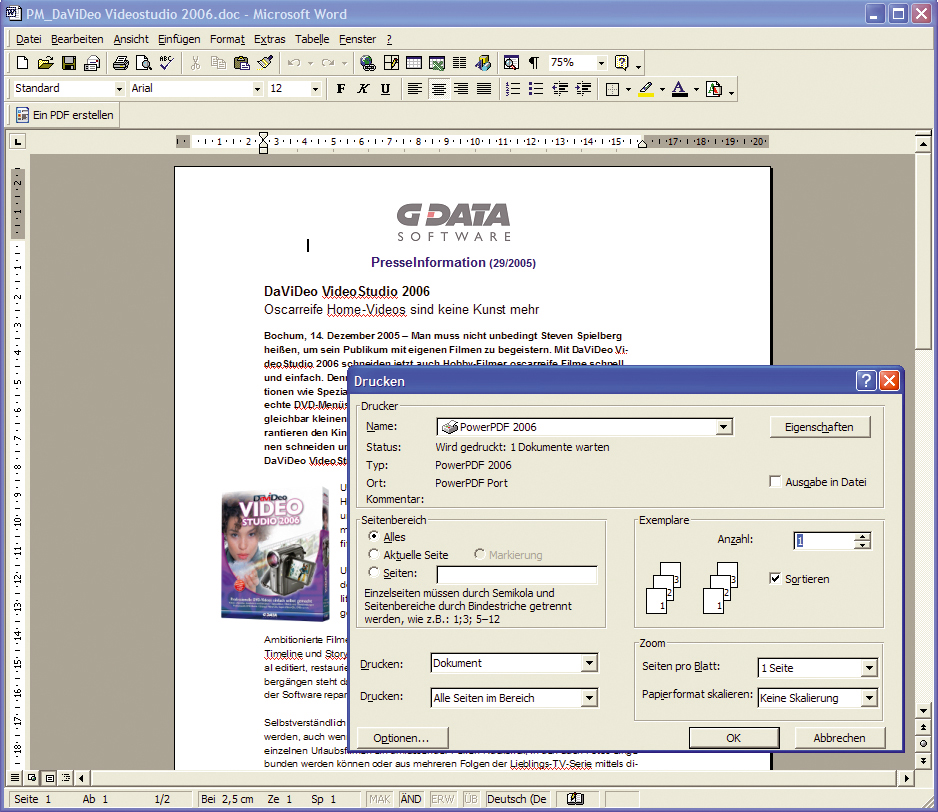The height and width of the screenshot is (812, 938).
Task: Click the justify alignment icon
Action: (484, 89)
